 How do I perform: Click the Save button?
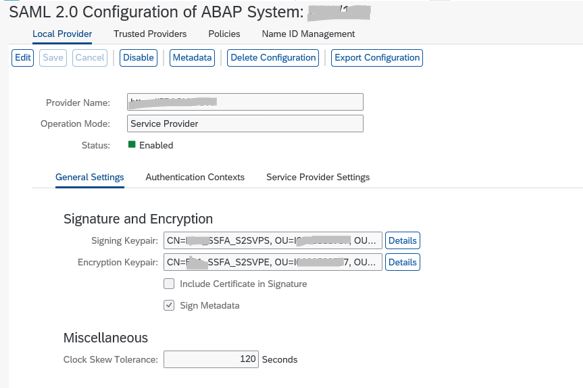[53, 58]
